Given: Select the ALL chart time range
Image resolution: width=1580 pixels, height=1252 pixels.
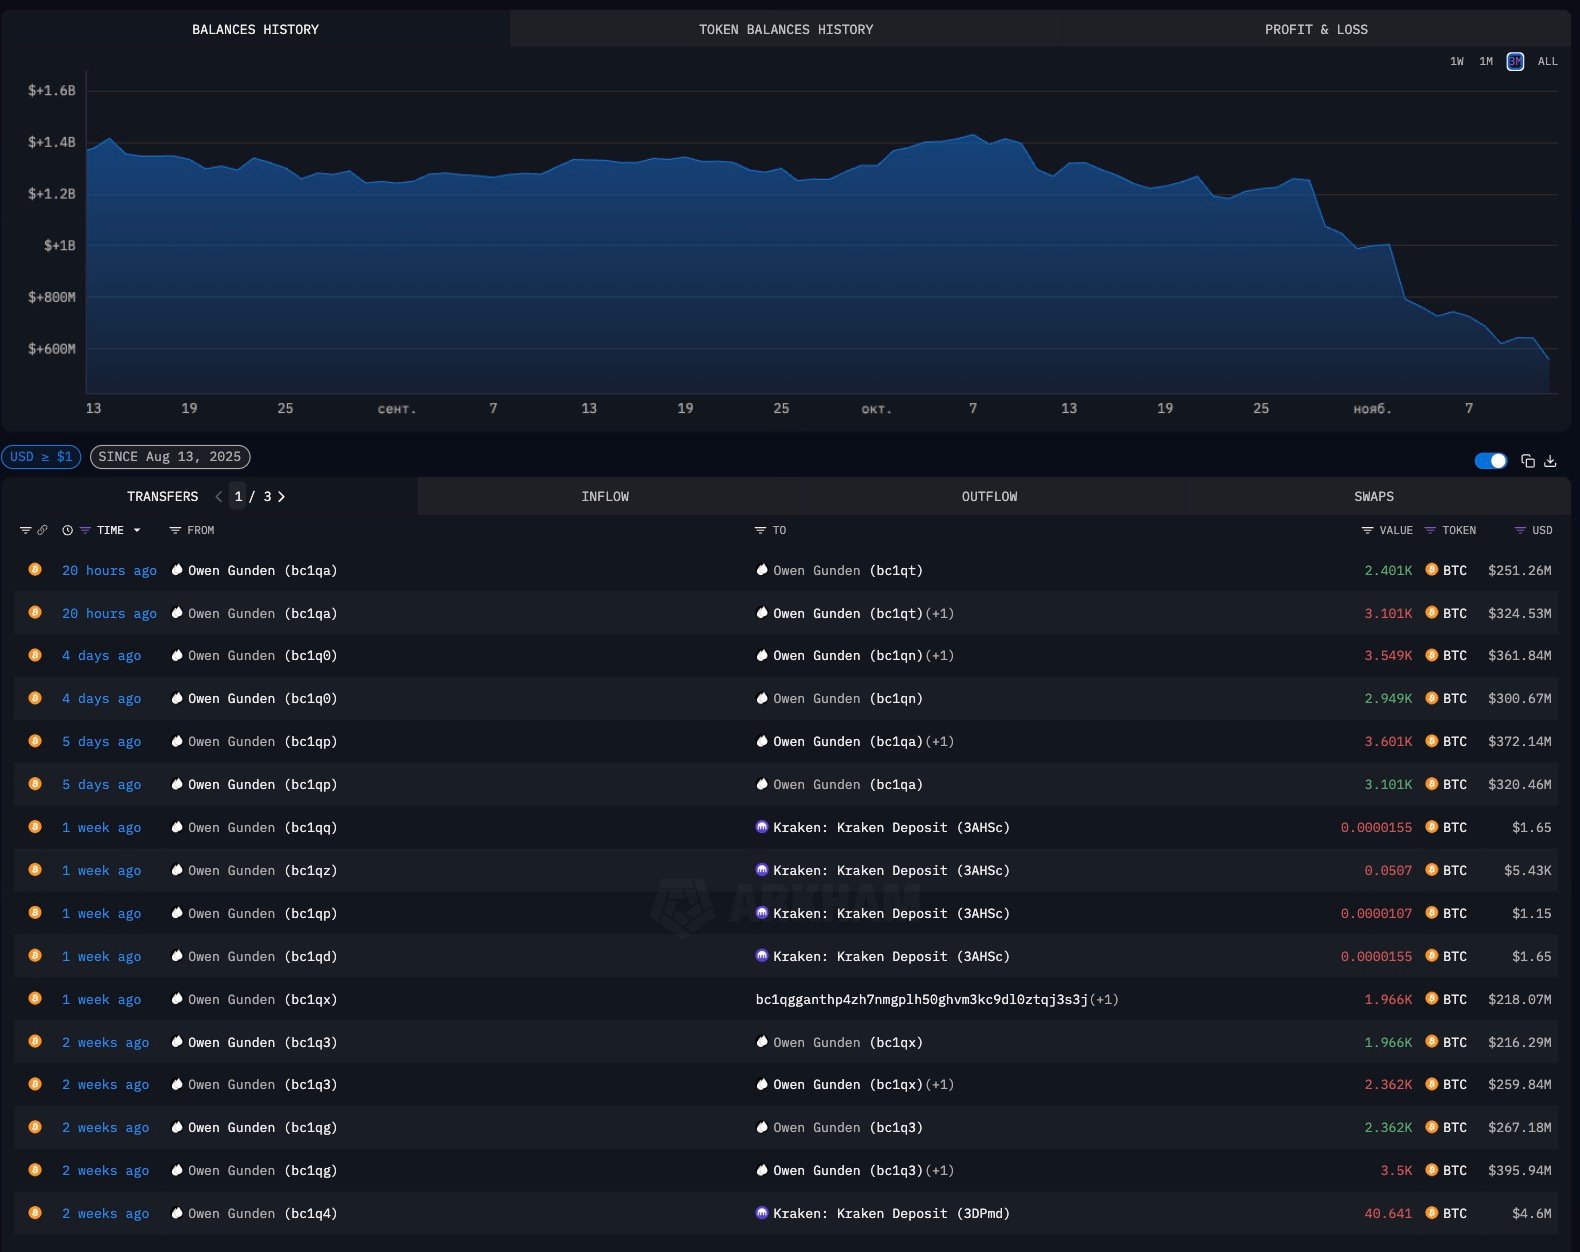Looking at the screenshot, I should 1547,62.
